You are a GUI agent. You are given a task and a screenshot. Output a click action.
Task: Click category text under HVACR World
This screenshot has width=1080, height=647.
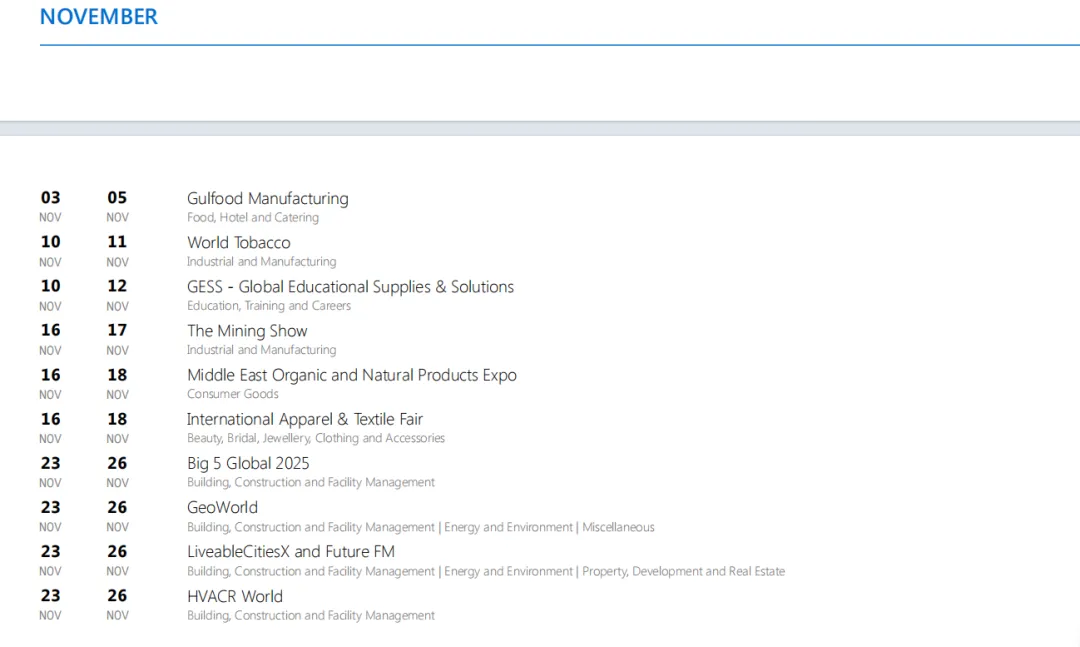pos(311,615)
